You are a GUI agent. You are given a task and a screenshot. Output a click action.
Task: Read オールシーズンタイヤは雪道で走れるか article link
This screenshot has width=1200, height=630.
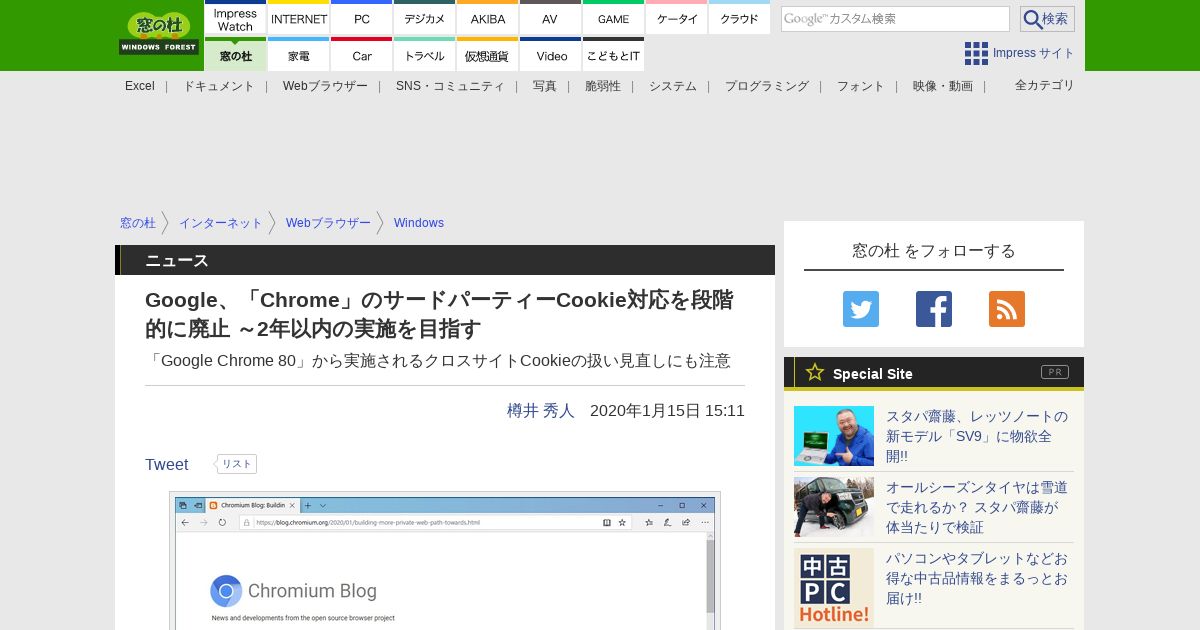(977, 507)
